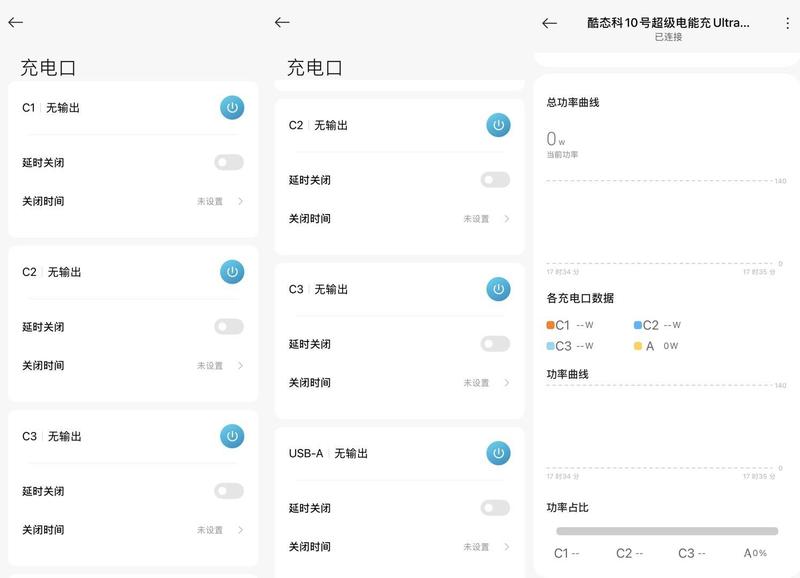Tap the 各充电口数据 heading
This screenshot has width=800, height=578.
580,298
